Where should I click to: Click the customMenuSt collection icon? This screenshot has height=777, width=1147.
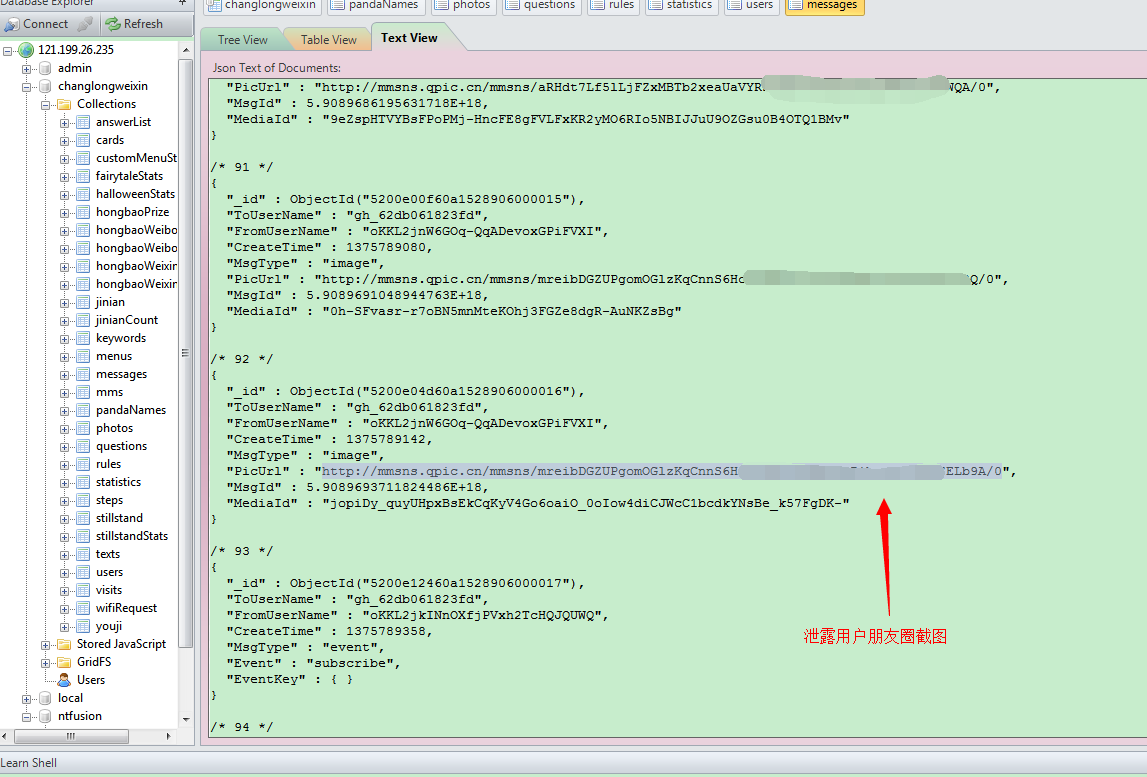83,158
